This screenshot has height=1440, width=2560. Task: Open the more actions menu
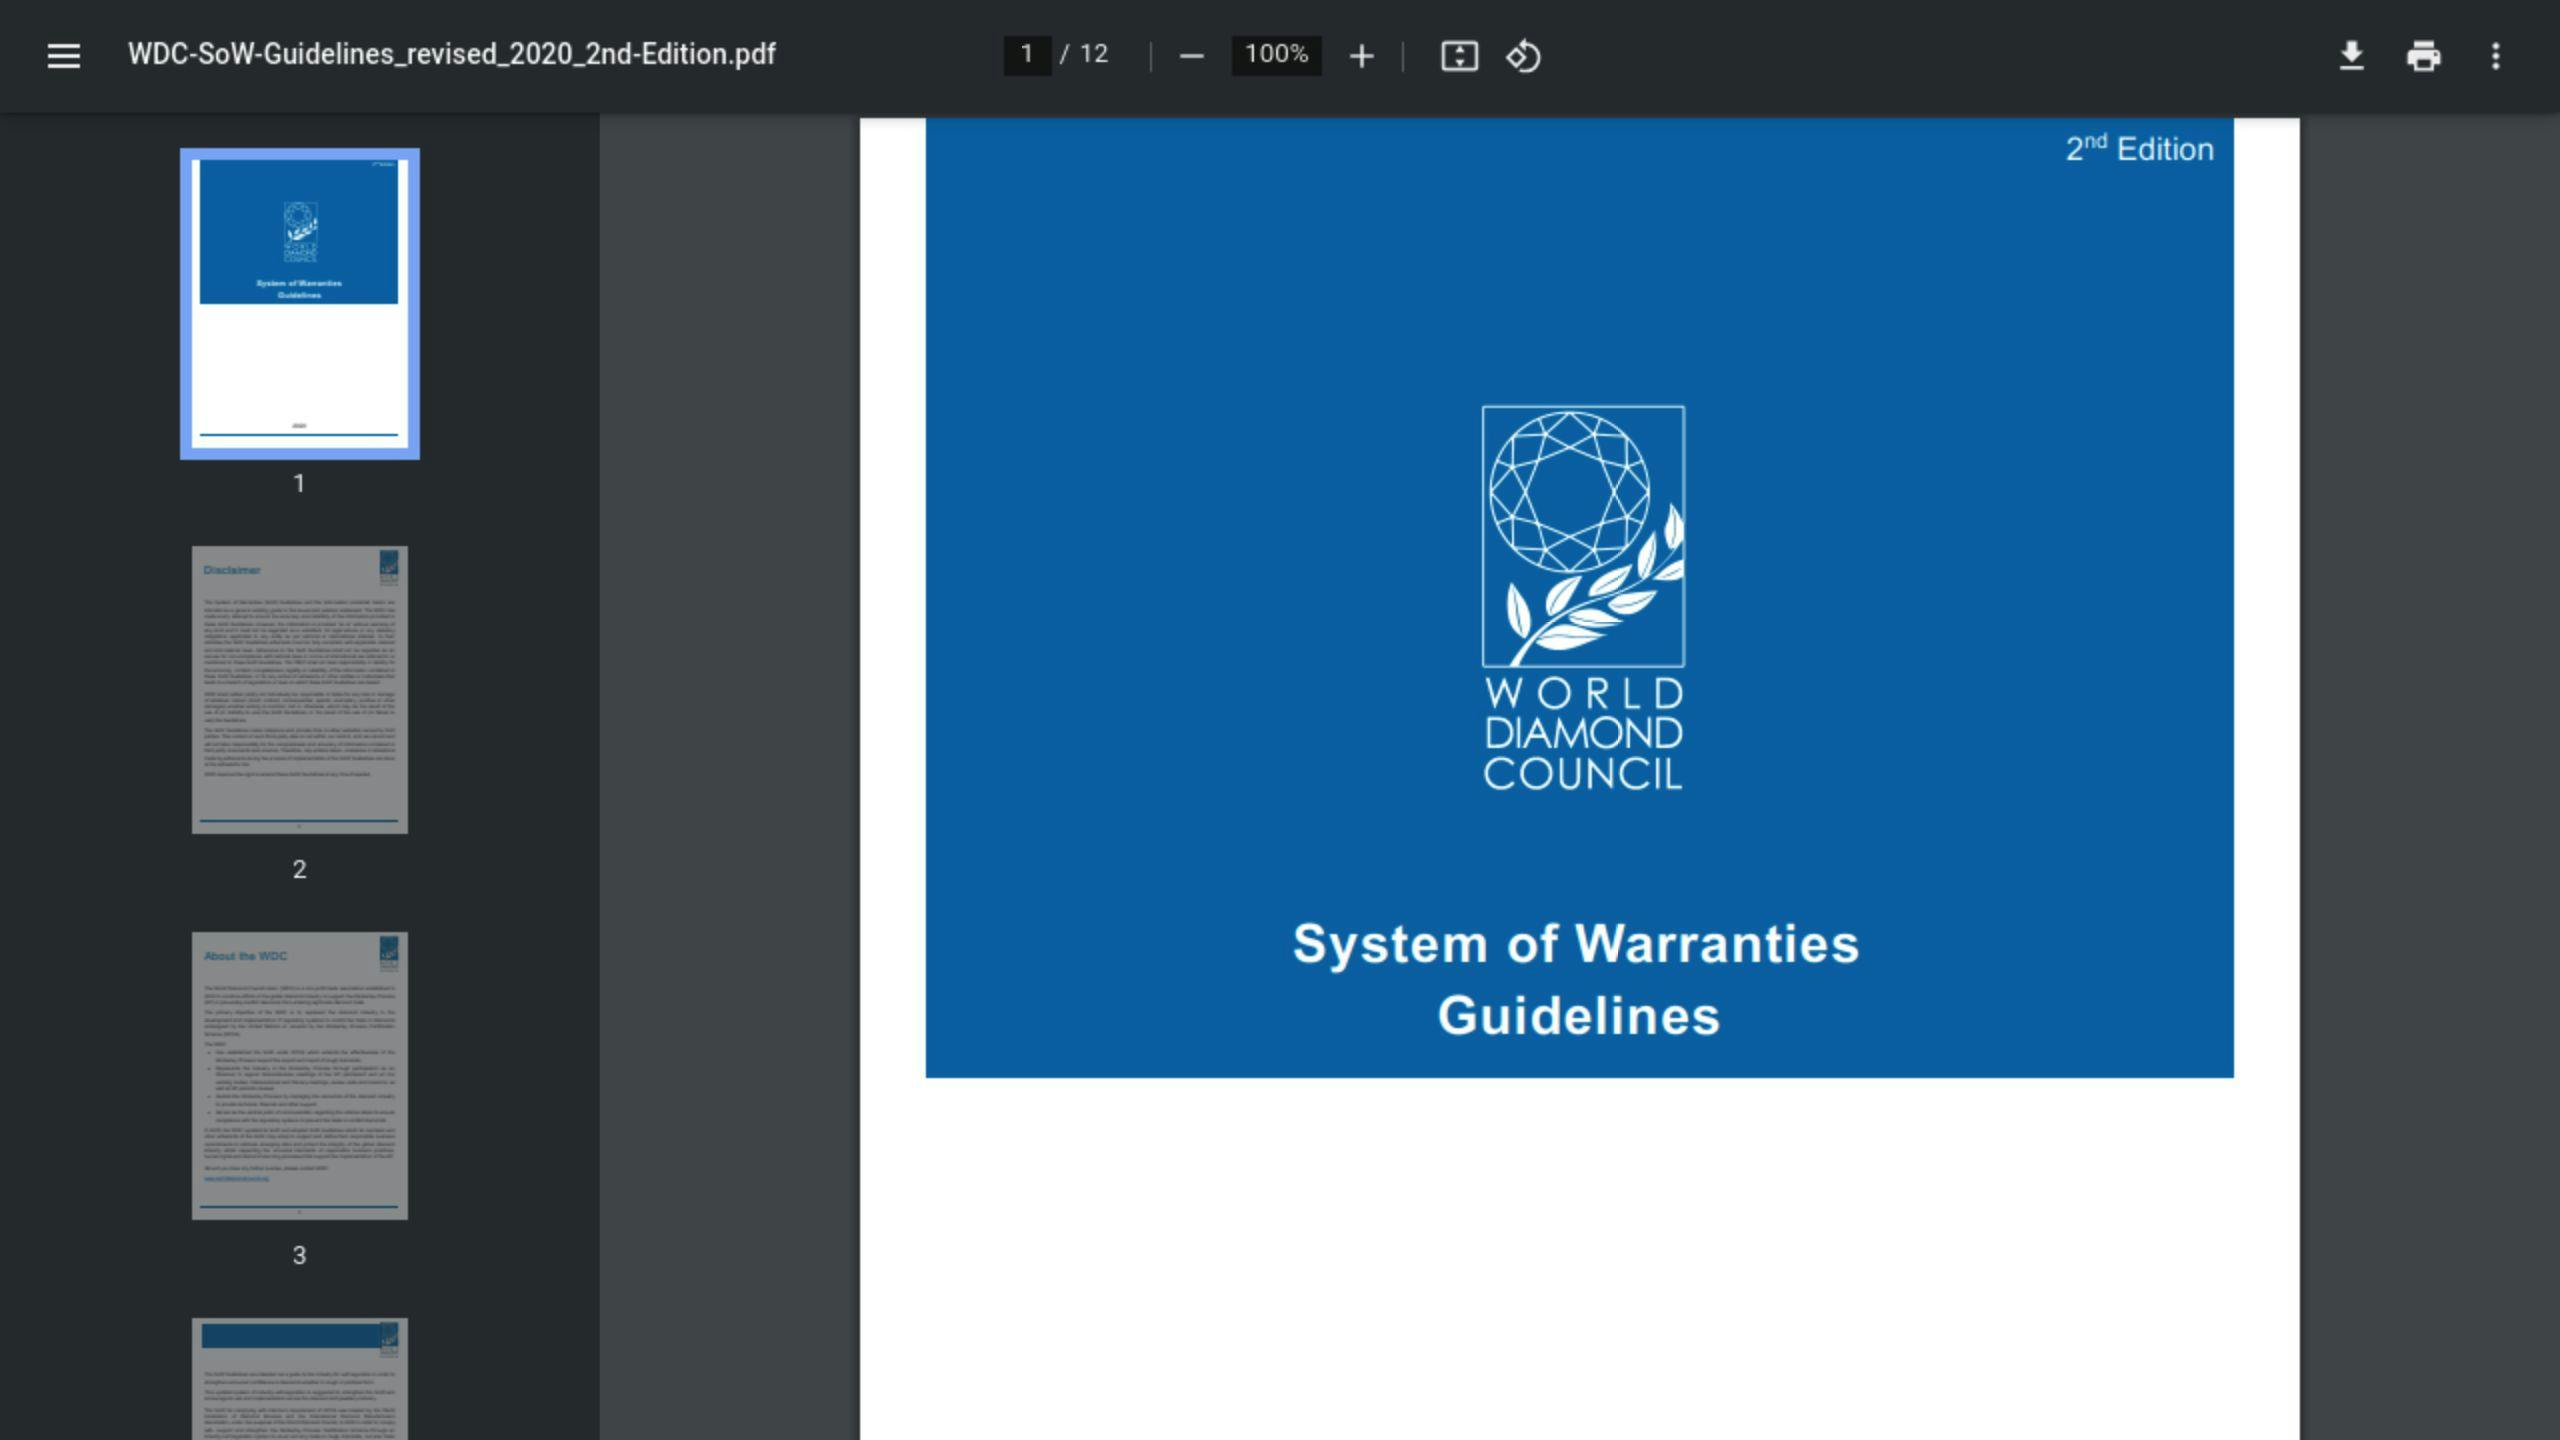[2496, 56]
